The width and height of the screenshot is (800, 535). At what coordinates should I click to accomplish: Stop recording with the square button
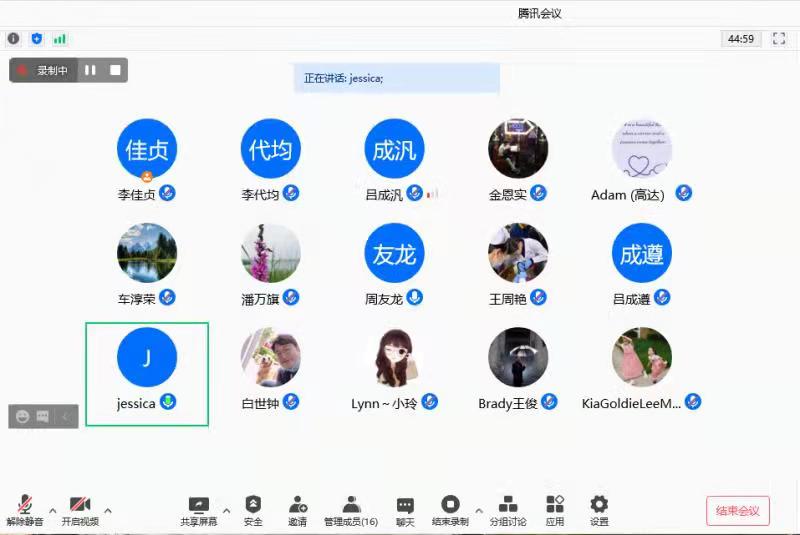115,70
